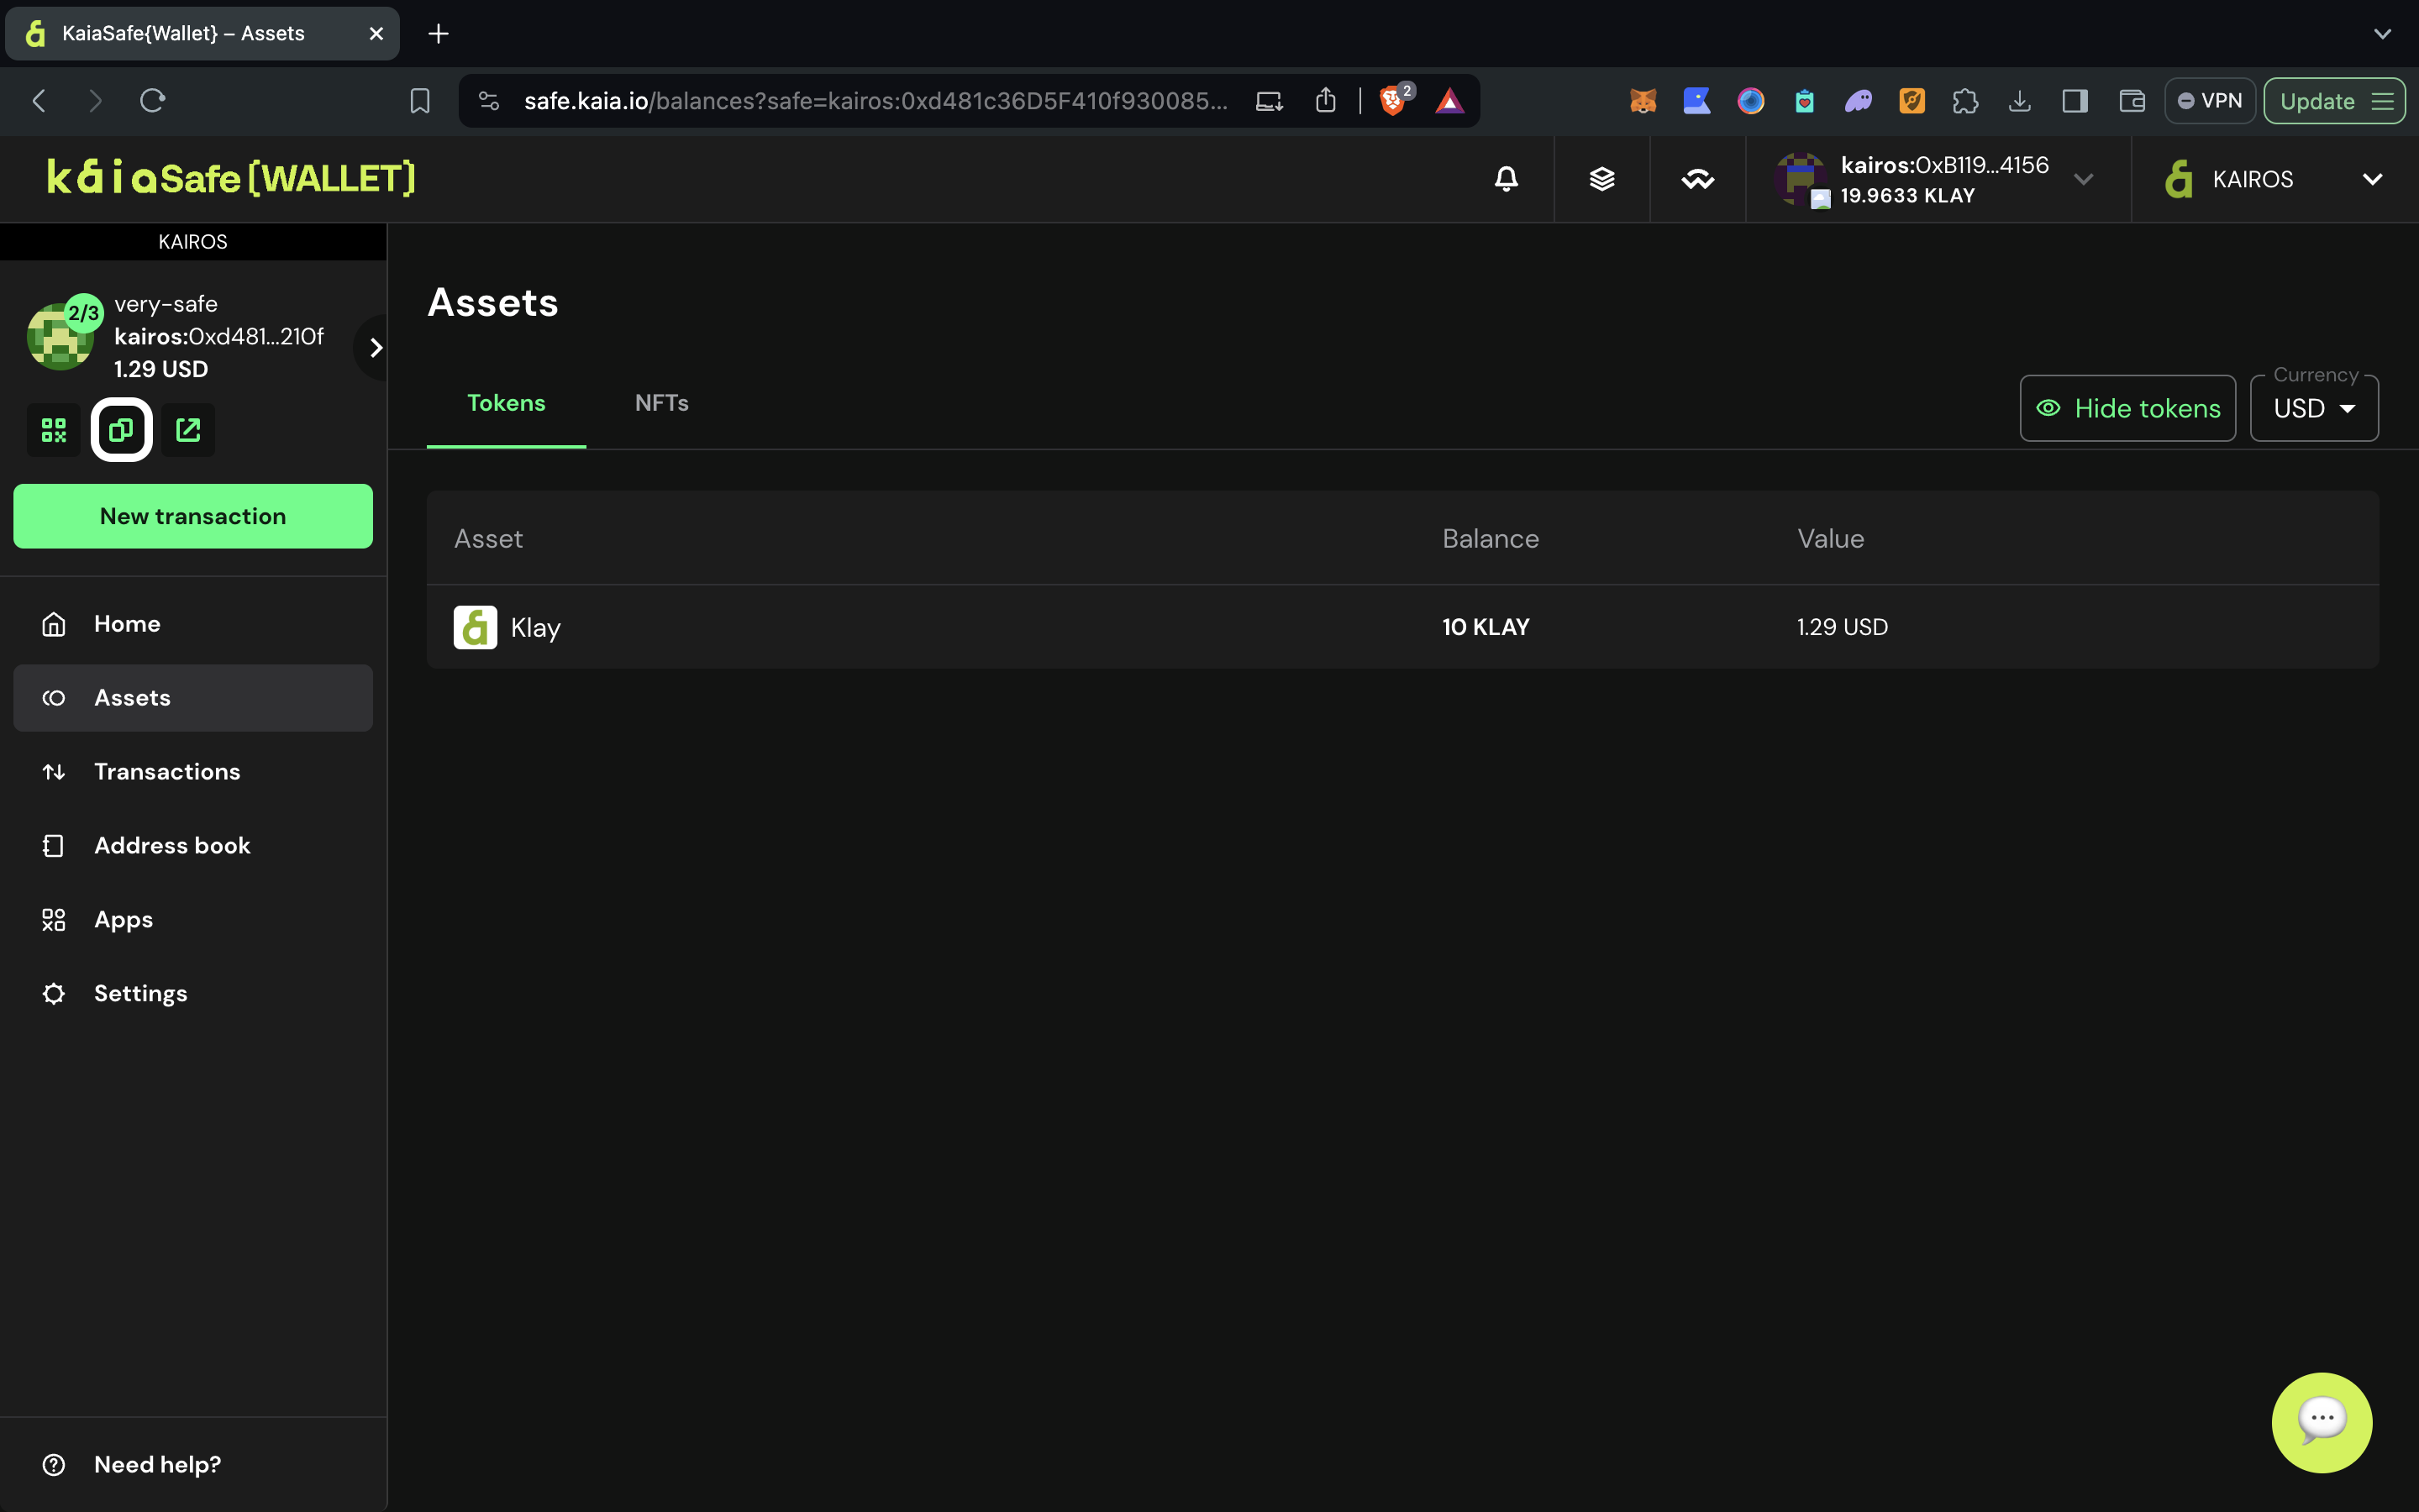Screen dimensions: 2419x1512
Task: Open the Currency USD dropdown
Action: coord(2313,408)
